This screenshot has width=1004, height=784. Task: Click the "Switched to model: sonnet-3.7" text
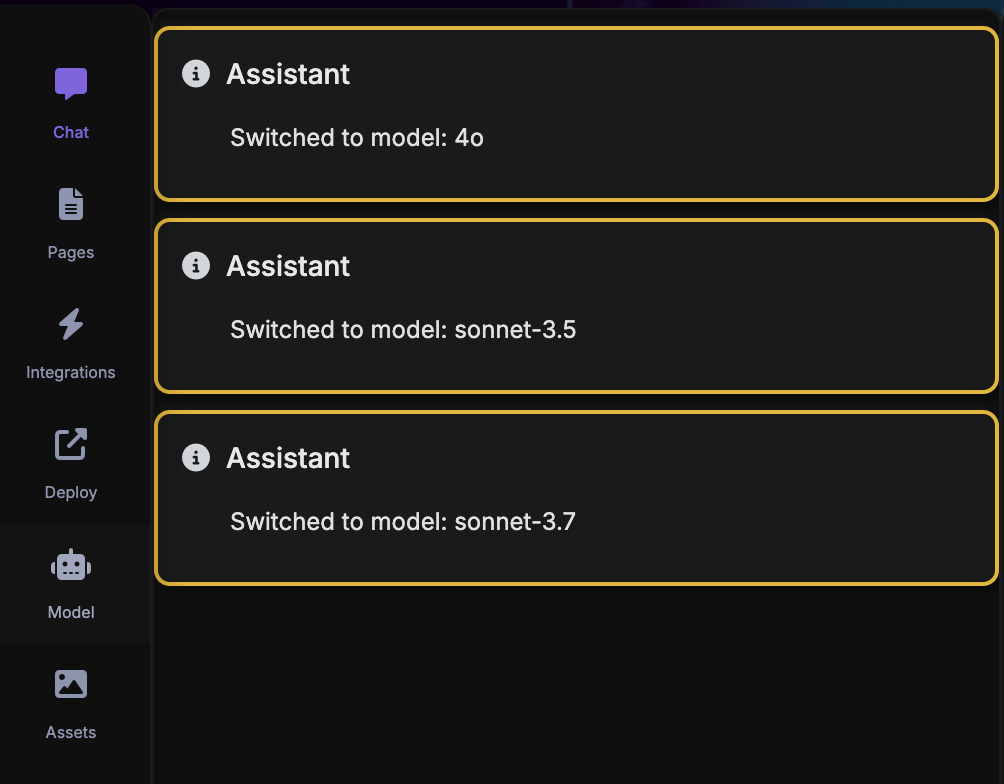pos(403,522)
